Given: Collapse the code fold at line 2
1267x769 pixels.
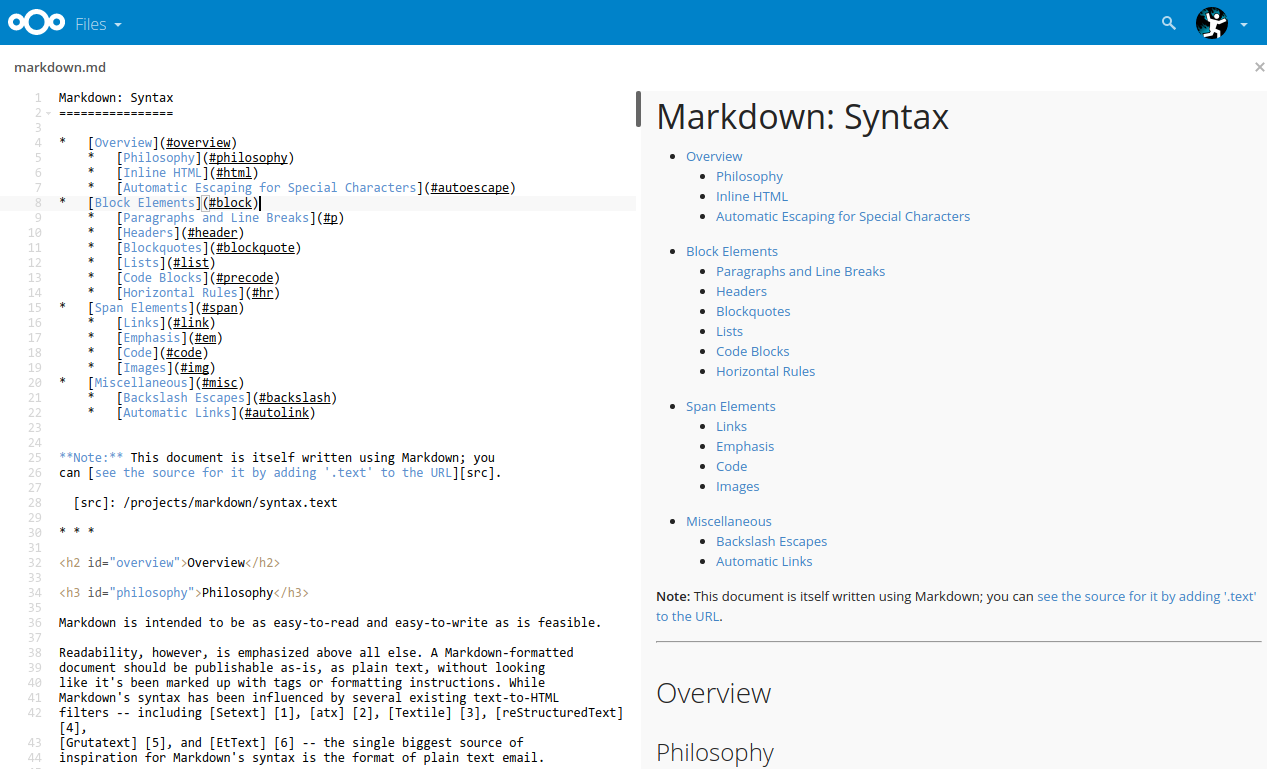Looking at the screenshot, I should tap(48, 112).
